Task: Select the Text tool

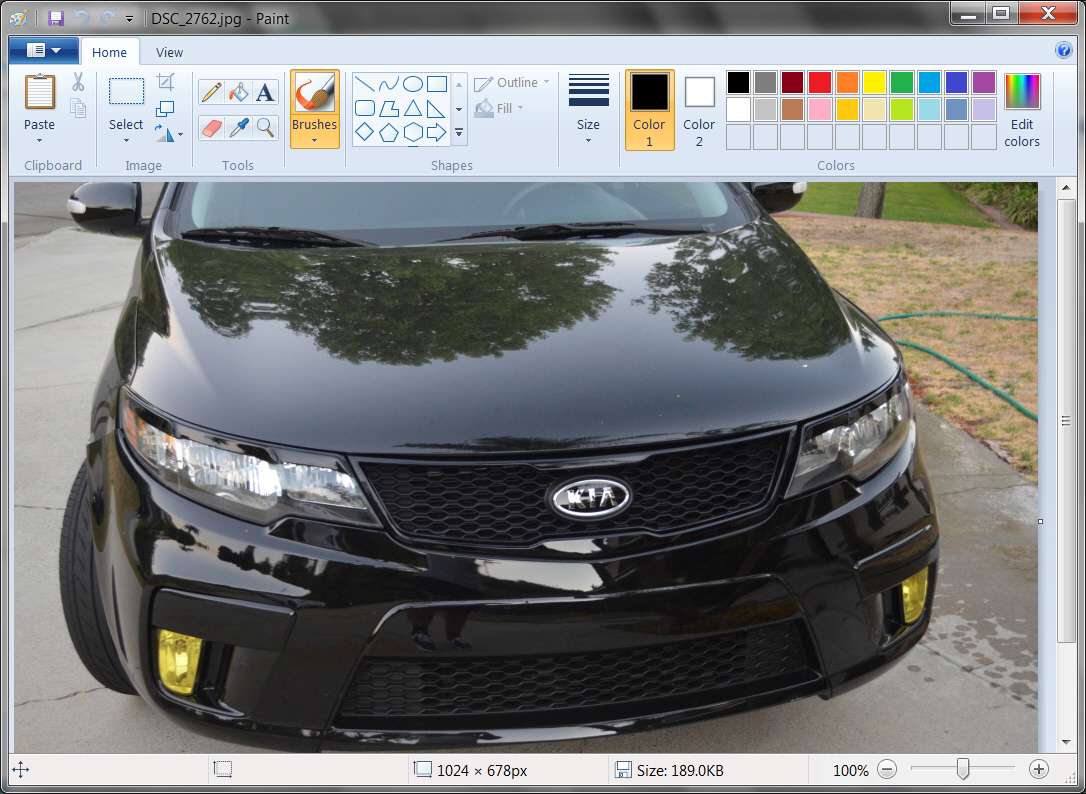Action: (265, 92)
